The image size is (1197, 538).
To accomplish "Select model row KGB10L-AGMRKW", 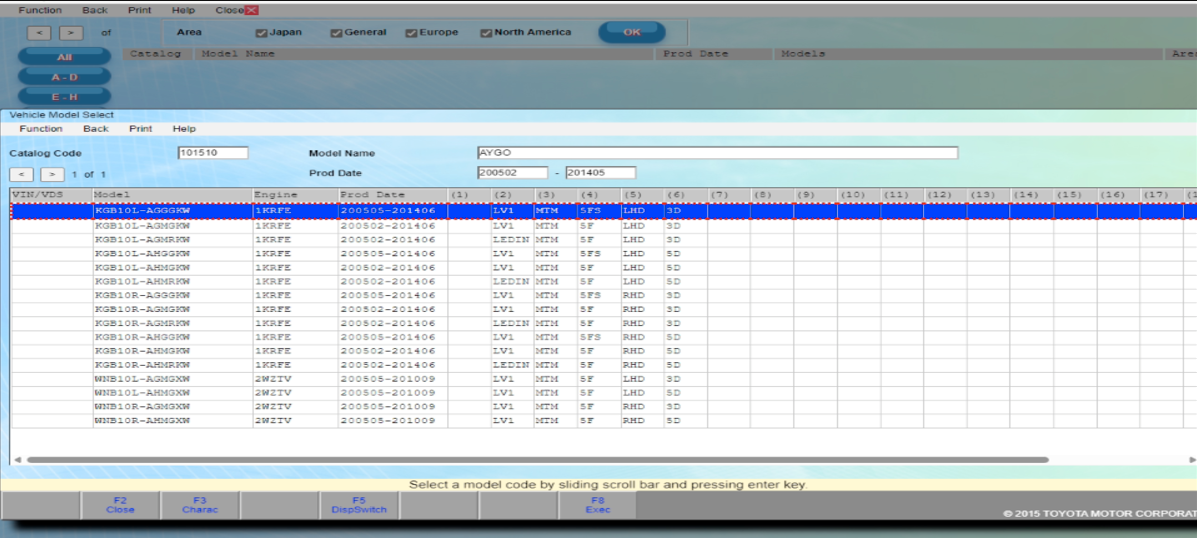I will (x=603, y=240).
